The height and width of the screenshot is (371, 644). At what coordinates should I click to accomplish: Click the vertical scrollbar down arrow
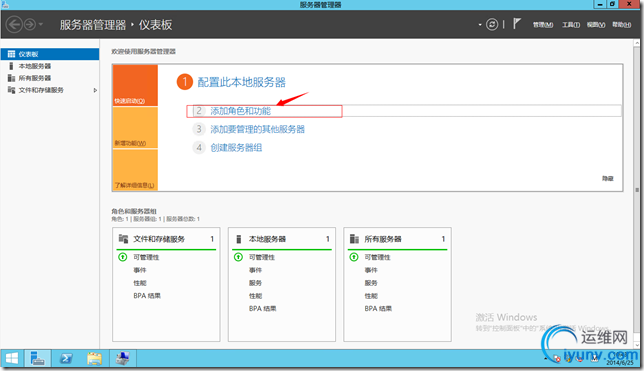tap(637, 345)
